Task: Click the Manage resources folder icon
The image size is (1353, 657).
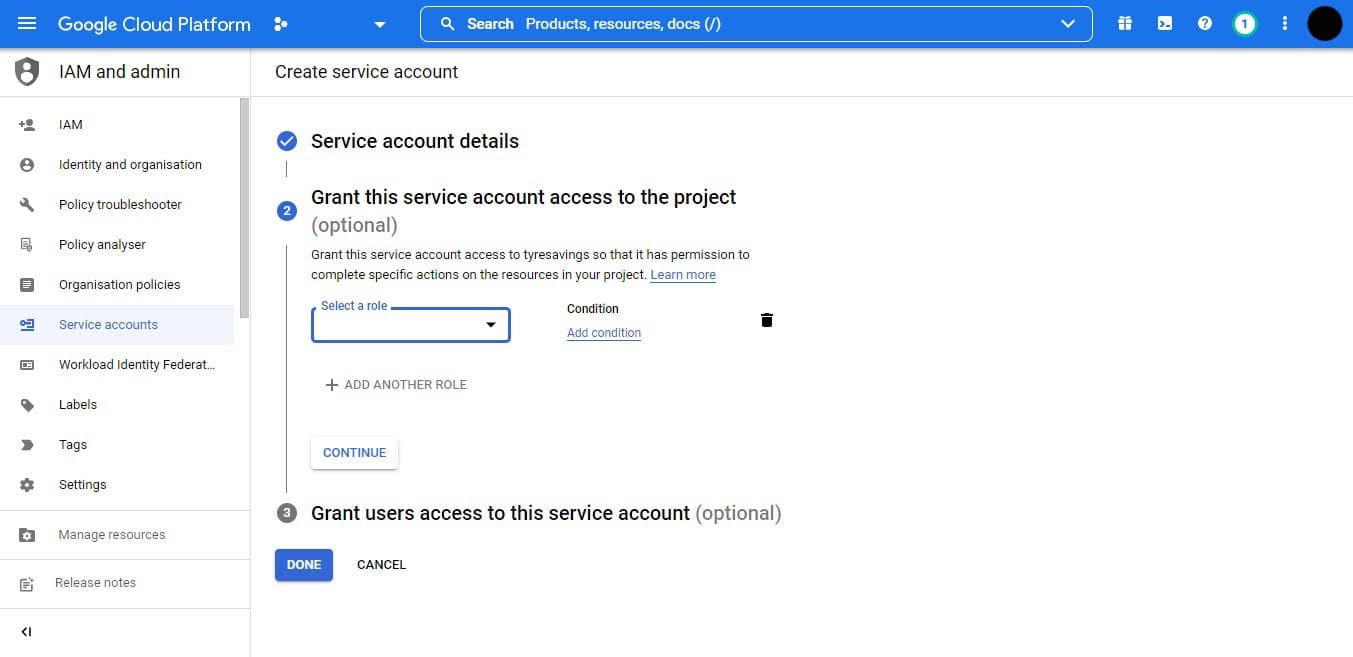Action: click(x=27, y=535)
